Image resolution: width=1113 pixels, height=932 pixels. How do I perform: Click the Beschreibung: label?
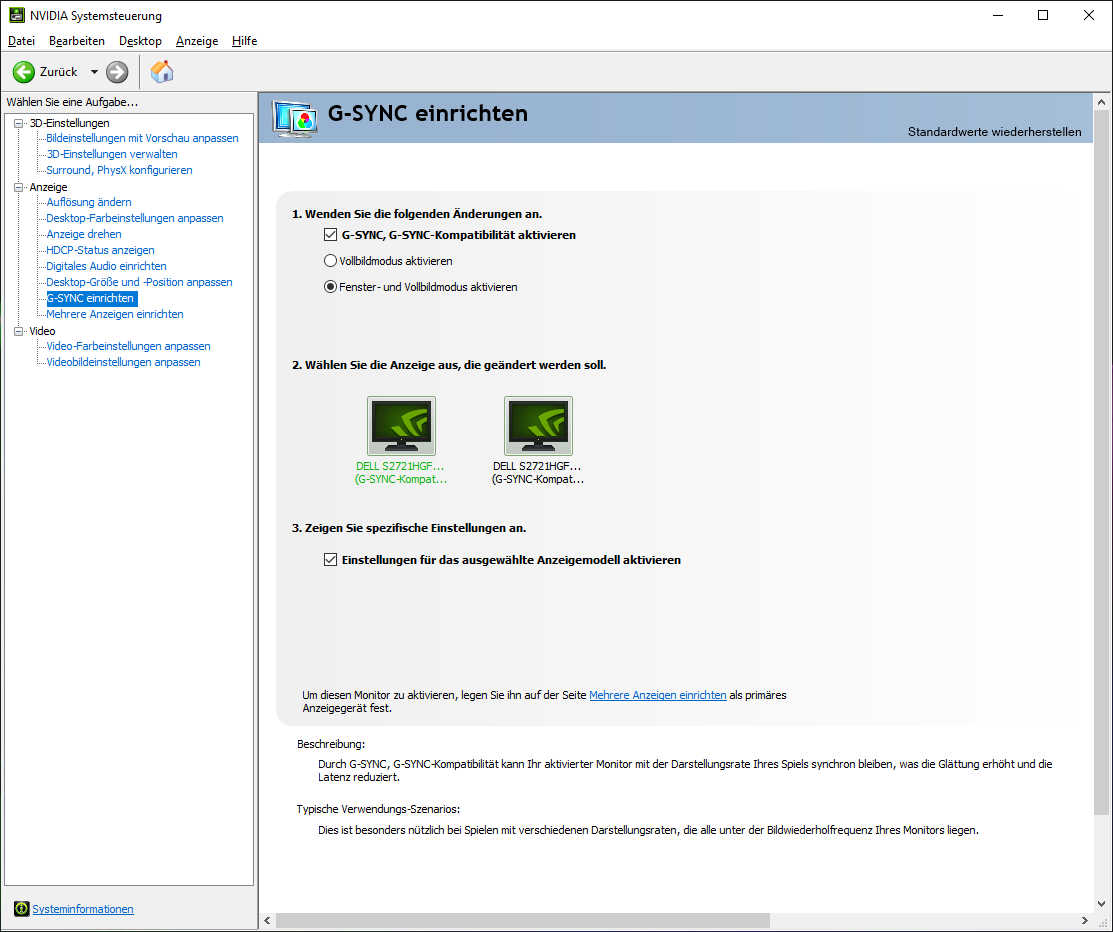[x=331, y=744]
